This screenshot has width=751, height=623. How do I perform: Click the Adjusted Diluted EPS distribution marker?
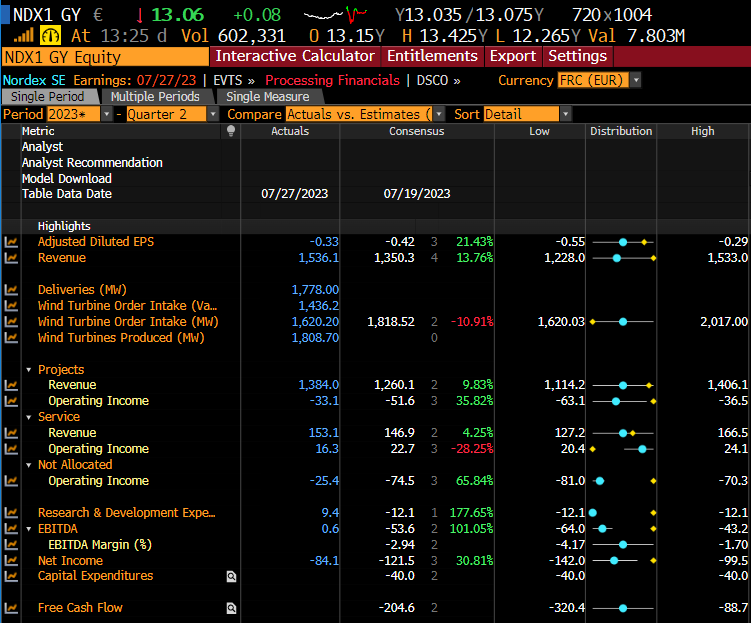point(623,242)
